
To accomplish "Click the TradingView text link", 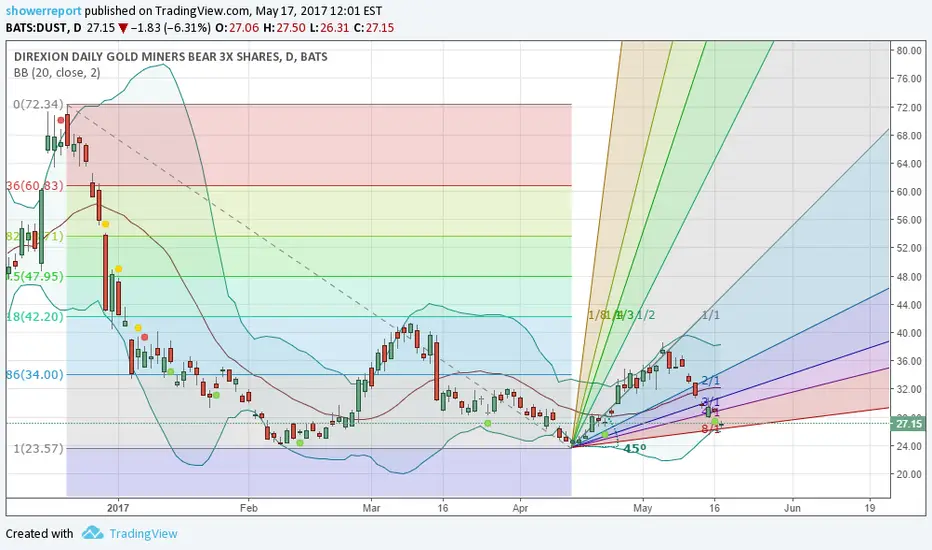I will click(x=143, y=533).
